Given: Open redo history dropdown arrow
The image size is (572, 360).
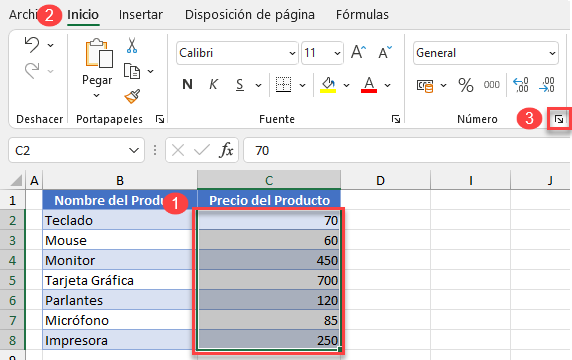Looking at the screenshot, I should click(x=51, y=71).
